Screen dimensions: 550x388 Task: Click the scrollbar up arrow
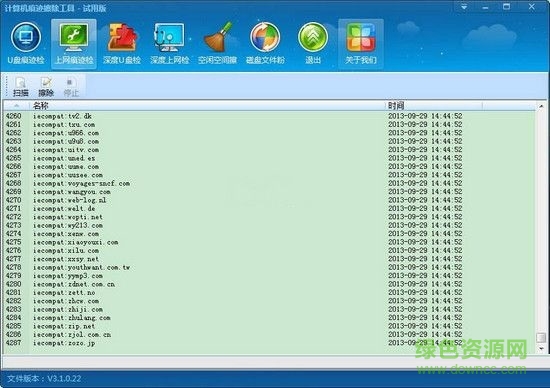[x=541, y=106]
